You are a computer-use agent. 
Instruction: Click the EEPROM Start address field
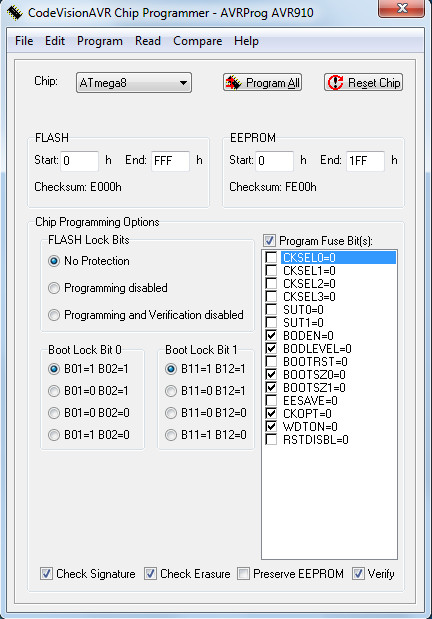coord(274,161)
